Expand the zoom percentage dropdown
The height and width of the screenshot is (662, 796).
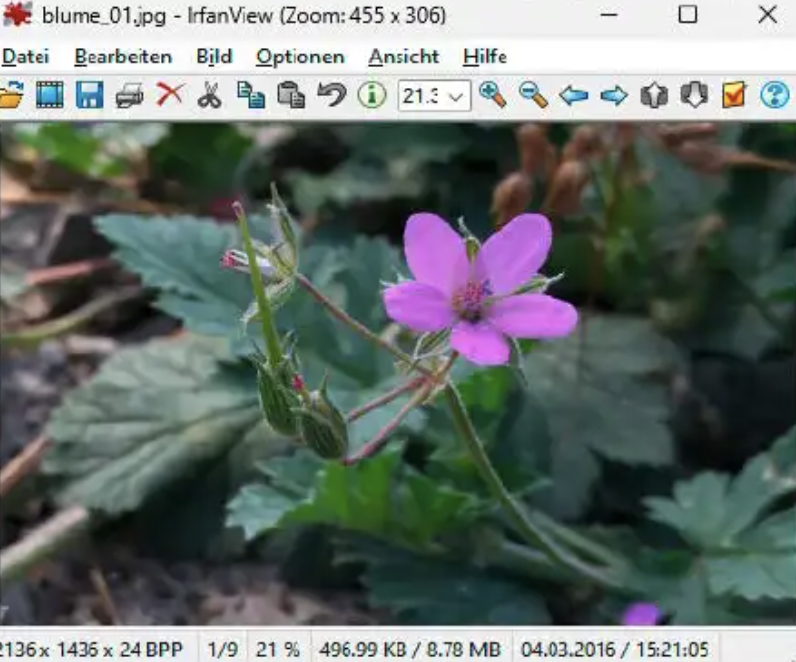coord(457,97)
